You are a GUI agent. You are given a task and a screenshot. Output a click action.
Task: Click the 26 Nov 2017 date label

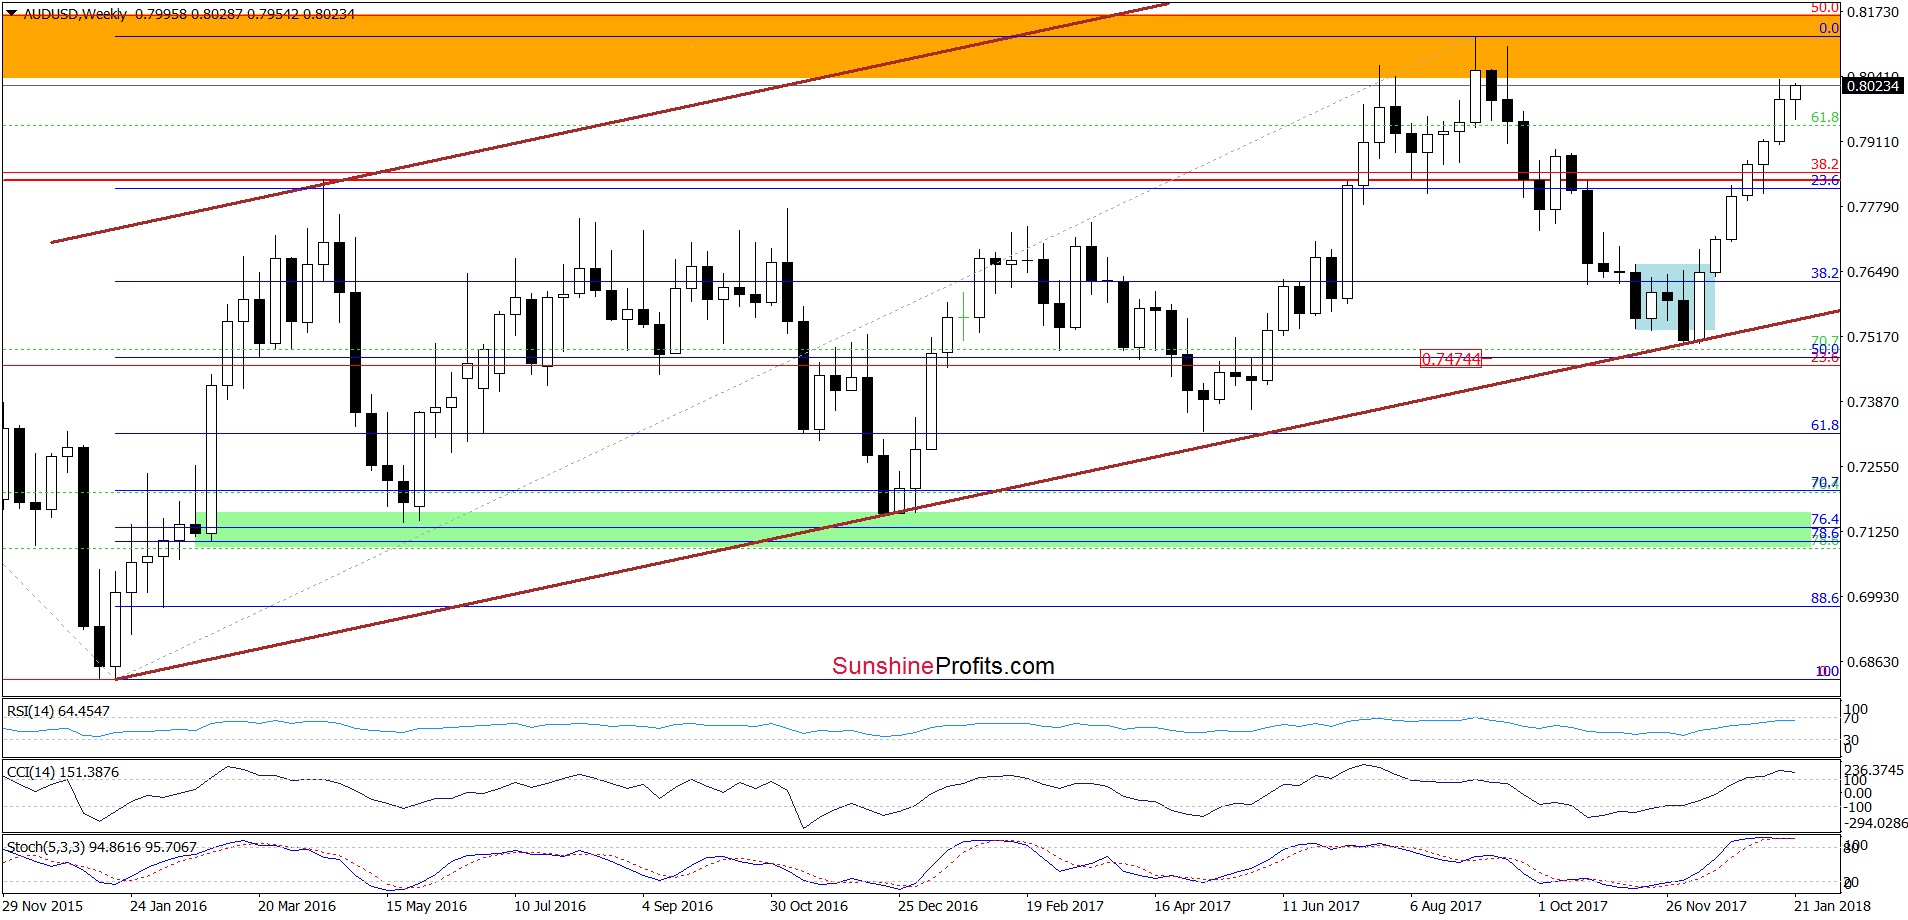point(1706,906)
